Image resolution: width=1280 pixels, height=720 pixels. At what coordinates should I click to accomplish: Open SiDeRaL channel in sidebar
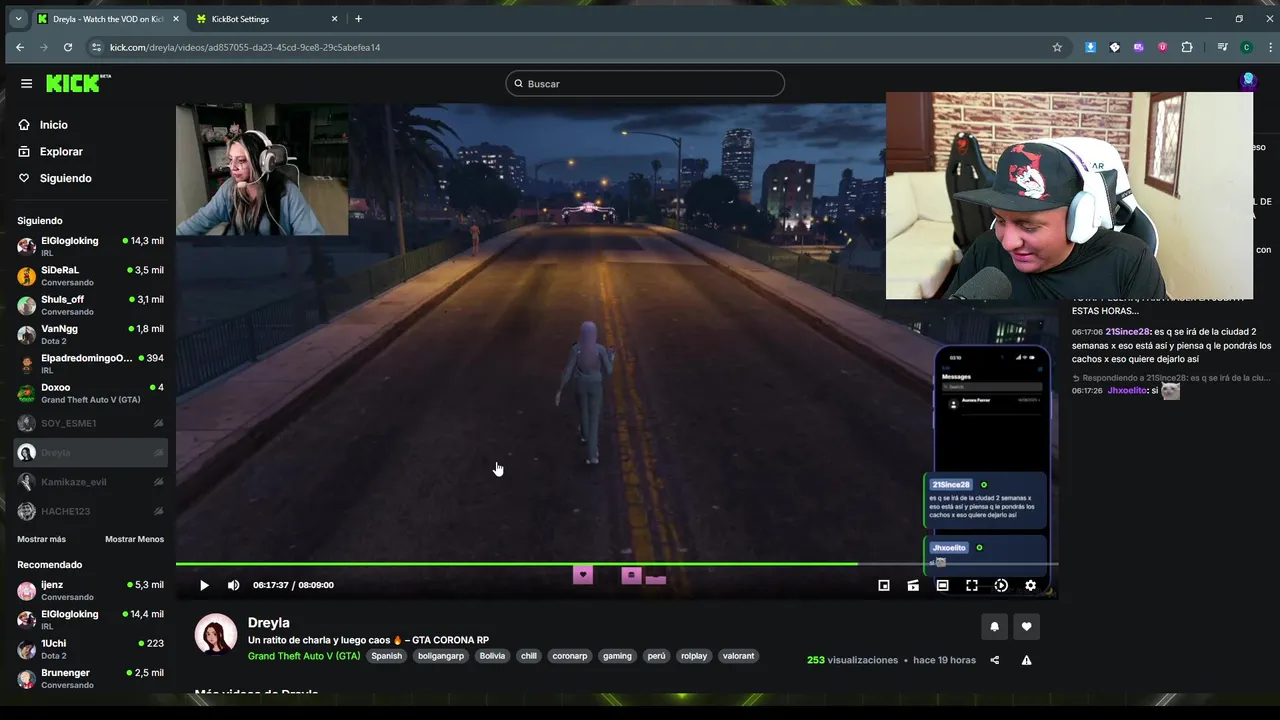90,275
